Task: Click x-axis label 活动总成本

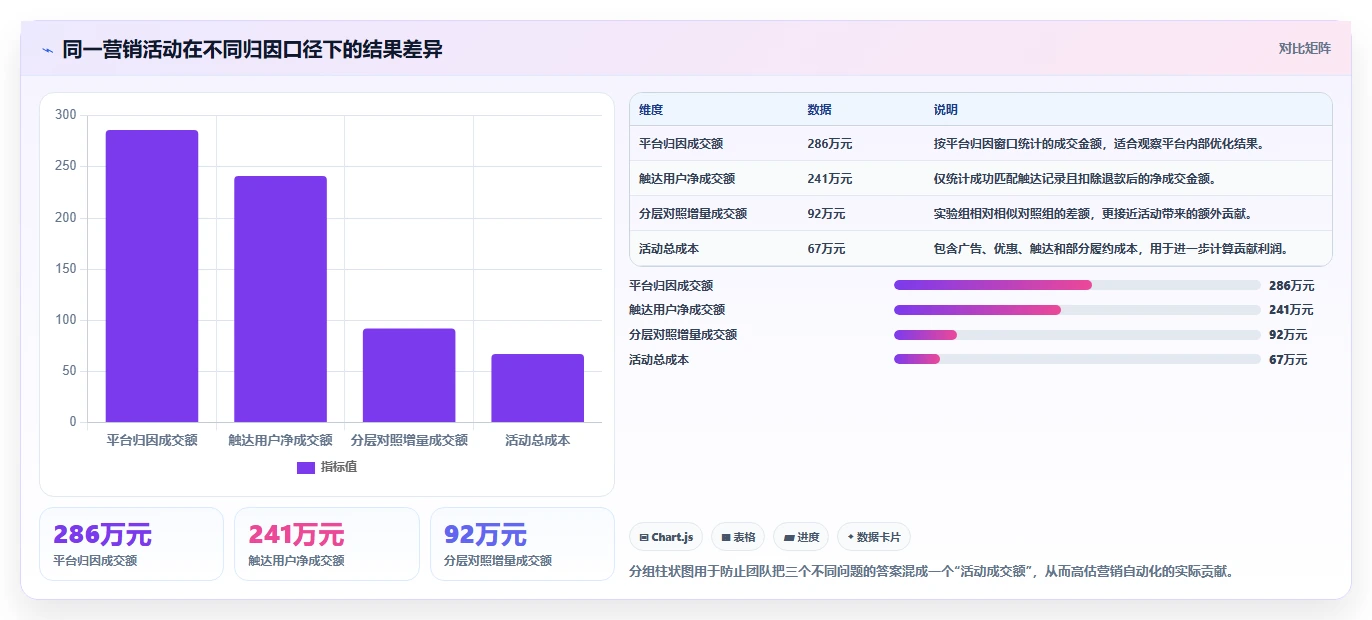Action: pos(537,440)
